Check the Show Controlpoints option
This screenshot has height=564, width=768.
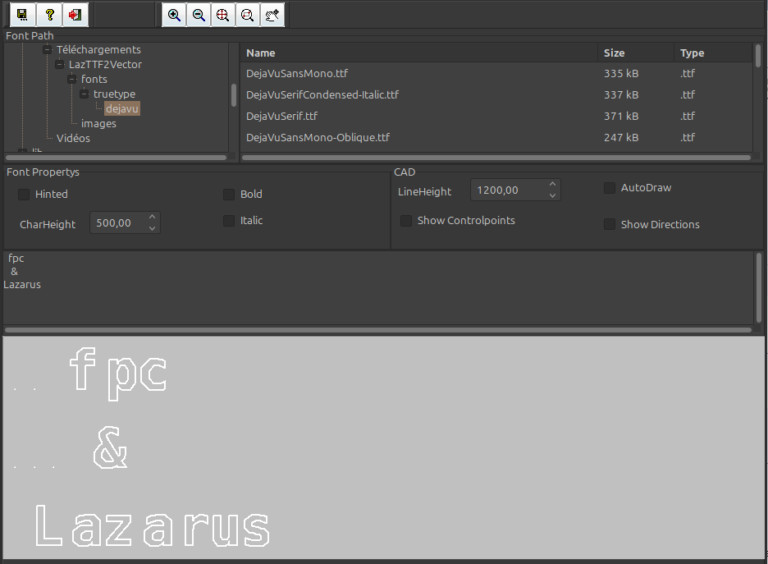[x=406, y=220]
